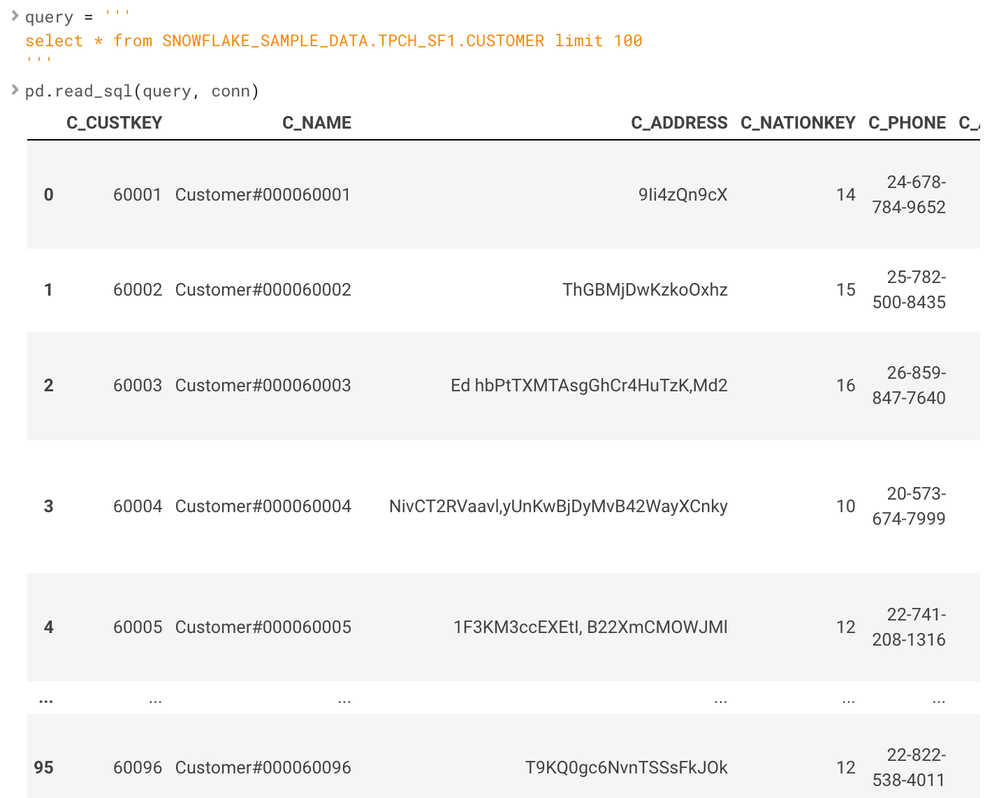Click the C_PHONE column header

coord(906,123)
